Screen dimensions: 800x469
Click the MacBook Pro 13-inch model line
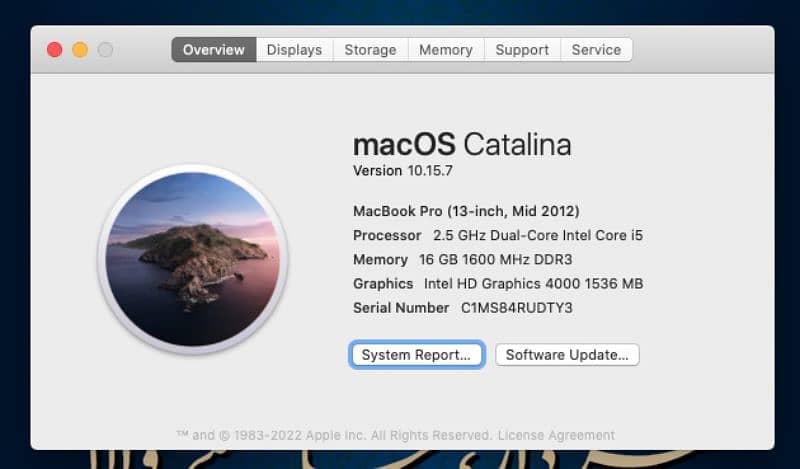466,211
